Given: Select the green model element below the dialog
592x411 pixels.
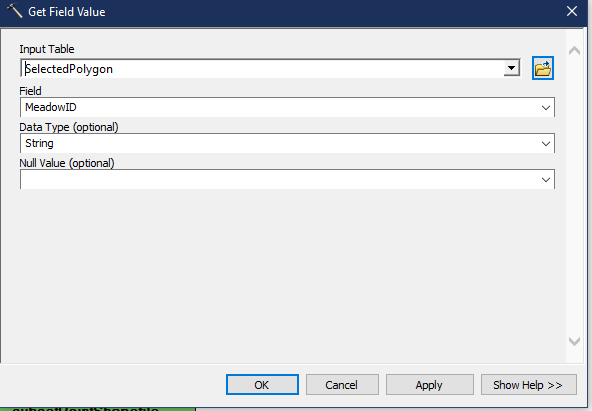Looking at the screenshot, I should (x=98, y=408).
